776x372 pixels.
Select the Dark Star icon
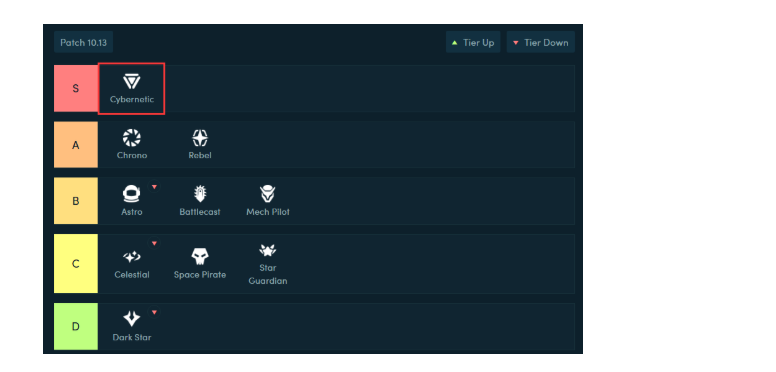tap(132, 319)
